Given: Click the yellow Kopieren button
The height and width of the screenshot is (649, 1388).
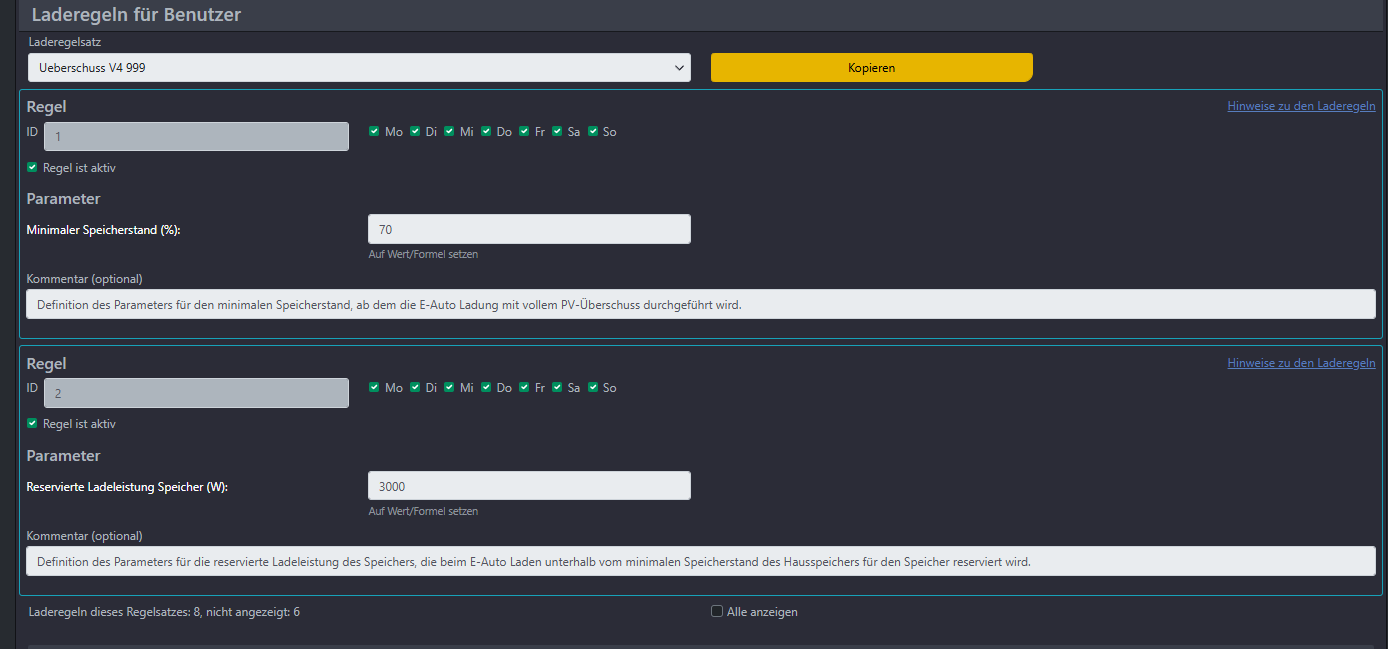Looking at the screenshot, I should 871,68.
